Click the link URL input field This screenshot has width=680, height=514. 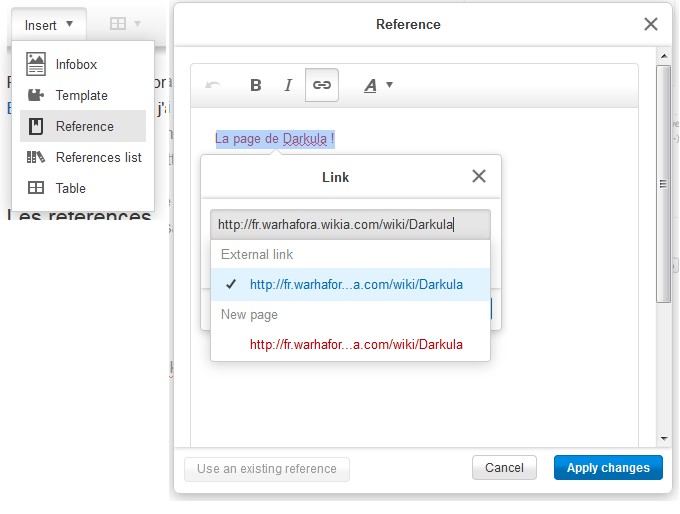click(350, 225)
